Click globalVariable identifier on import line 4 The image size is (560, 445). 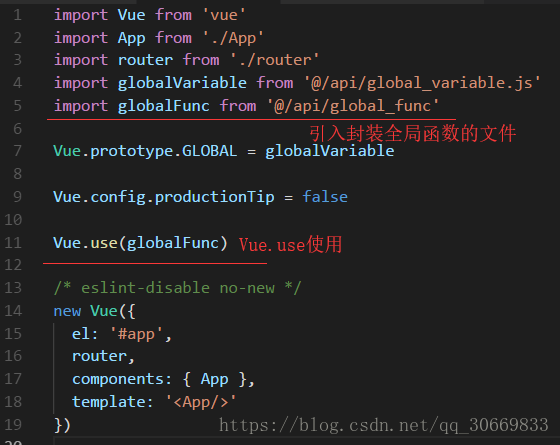pos(182,83)
